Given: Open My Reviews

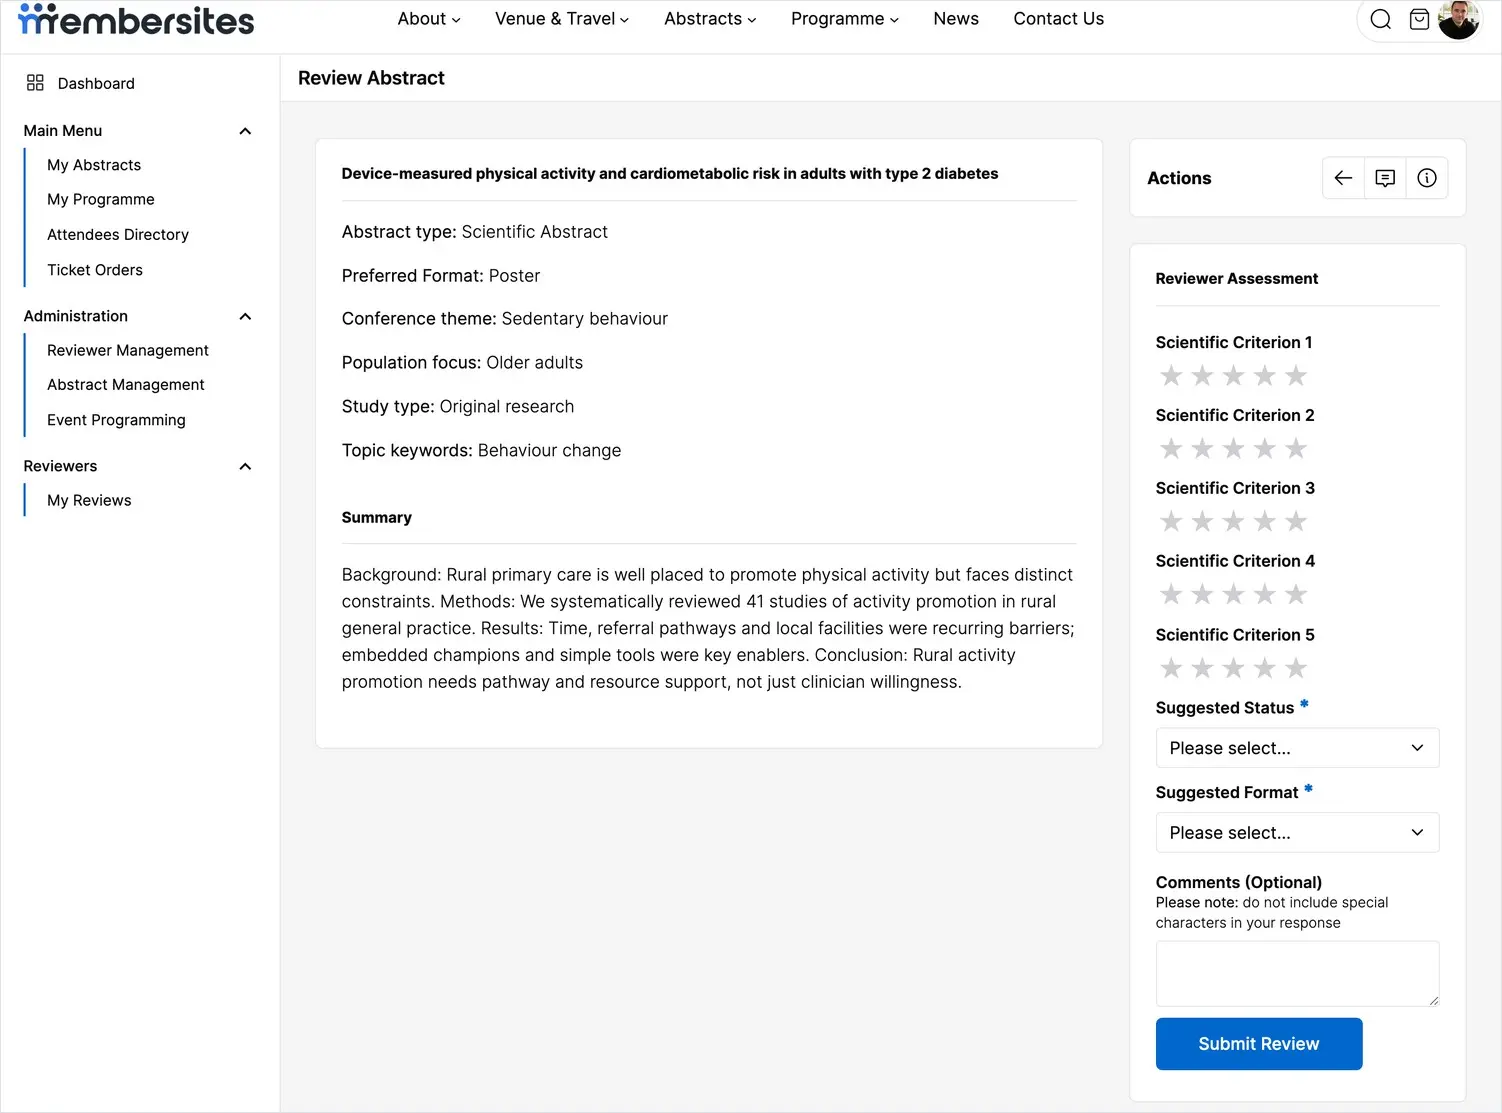Looking at the screenshot, I should click(x=89, y=500).
